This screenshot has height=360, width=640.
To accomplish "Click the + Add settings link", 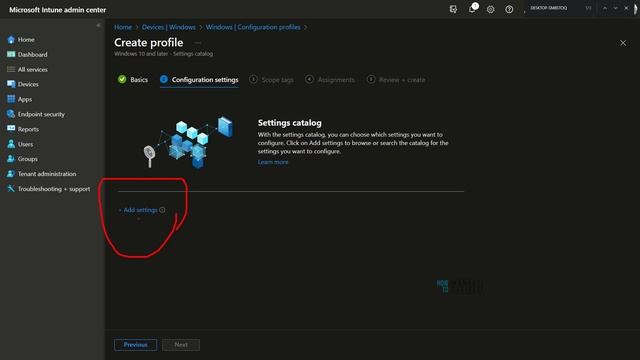I will click(138, 210).
